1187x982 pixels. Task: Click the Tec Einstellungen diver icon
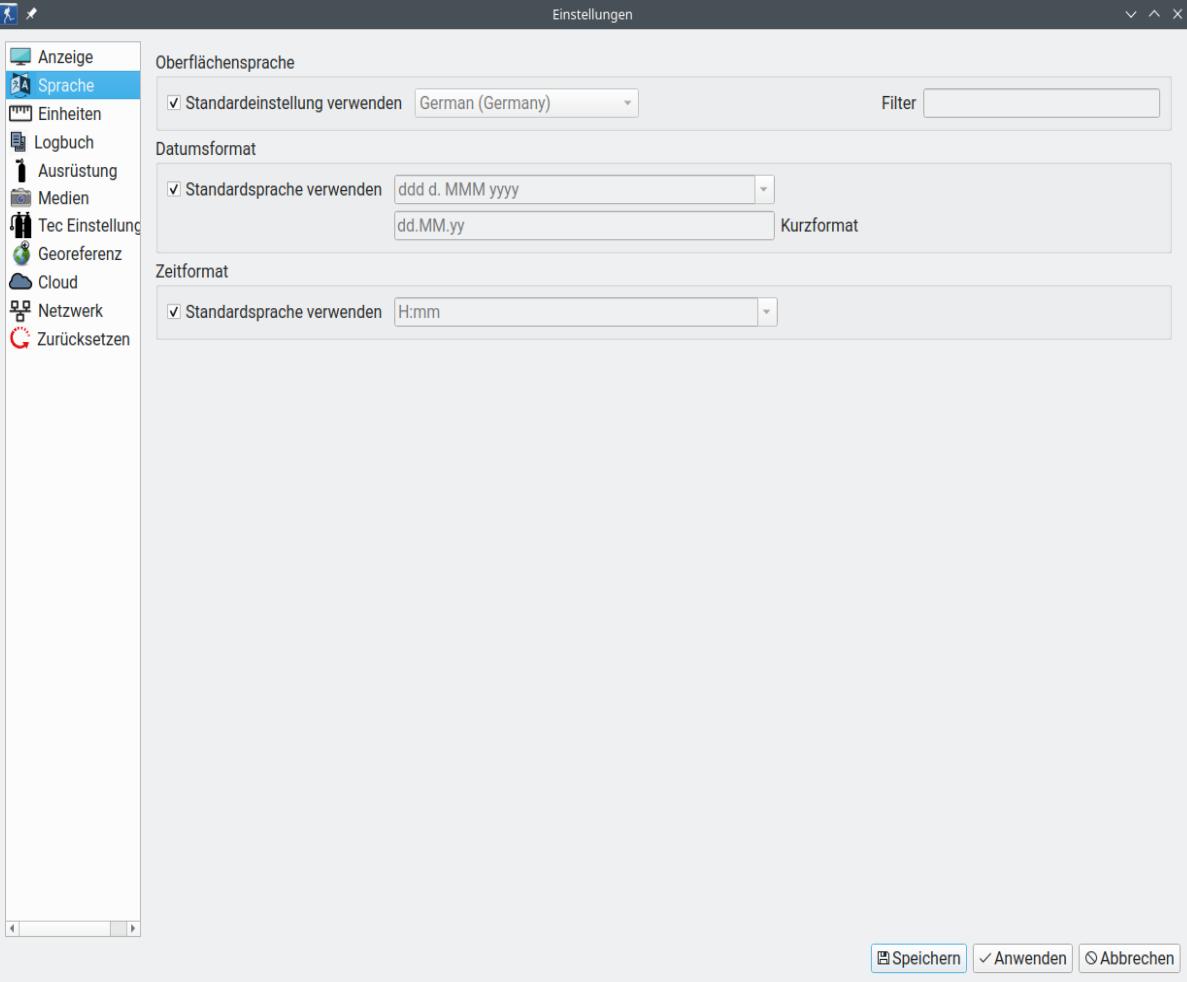pos(20,226)
